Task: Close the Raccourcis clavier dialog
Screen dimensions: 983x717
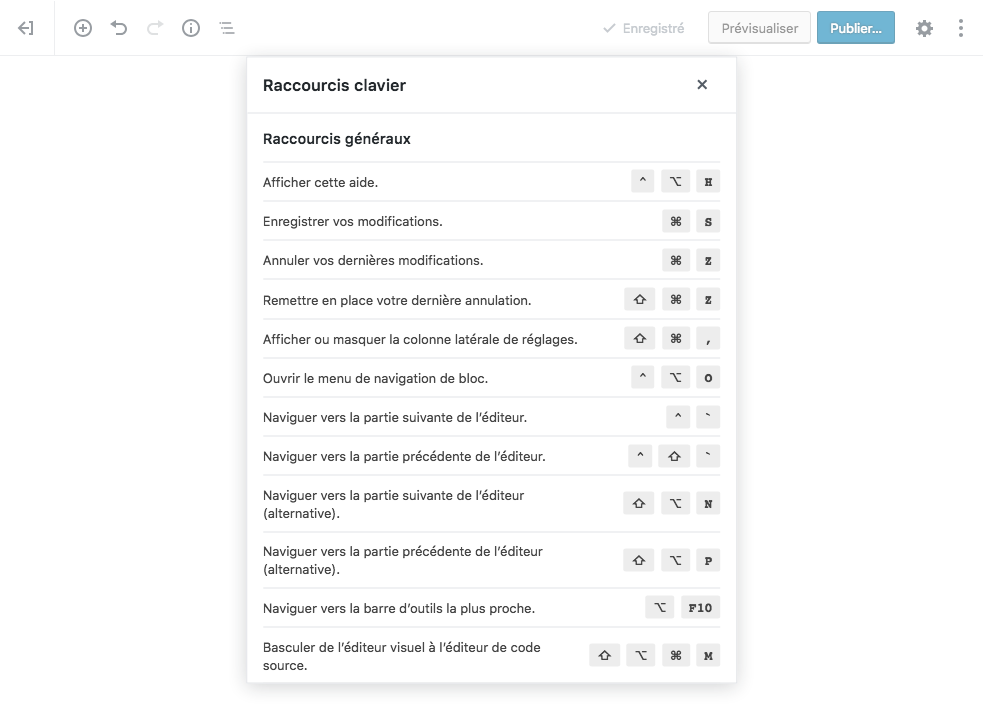Action: coord(702,85)
